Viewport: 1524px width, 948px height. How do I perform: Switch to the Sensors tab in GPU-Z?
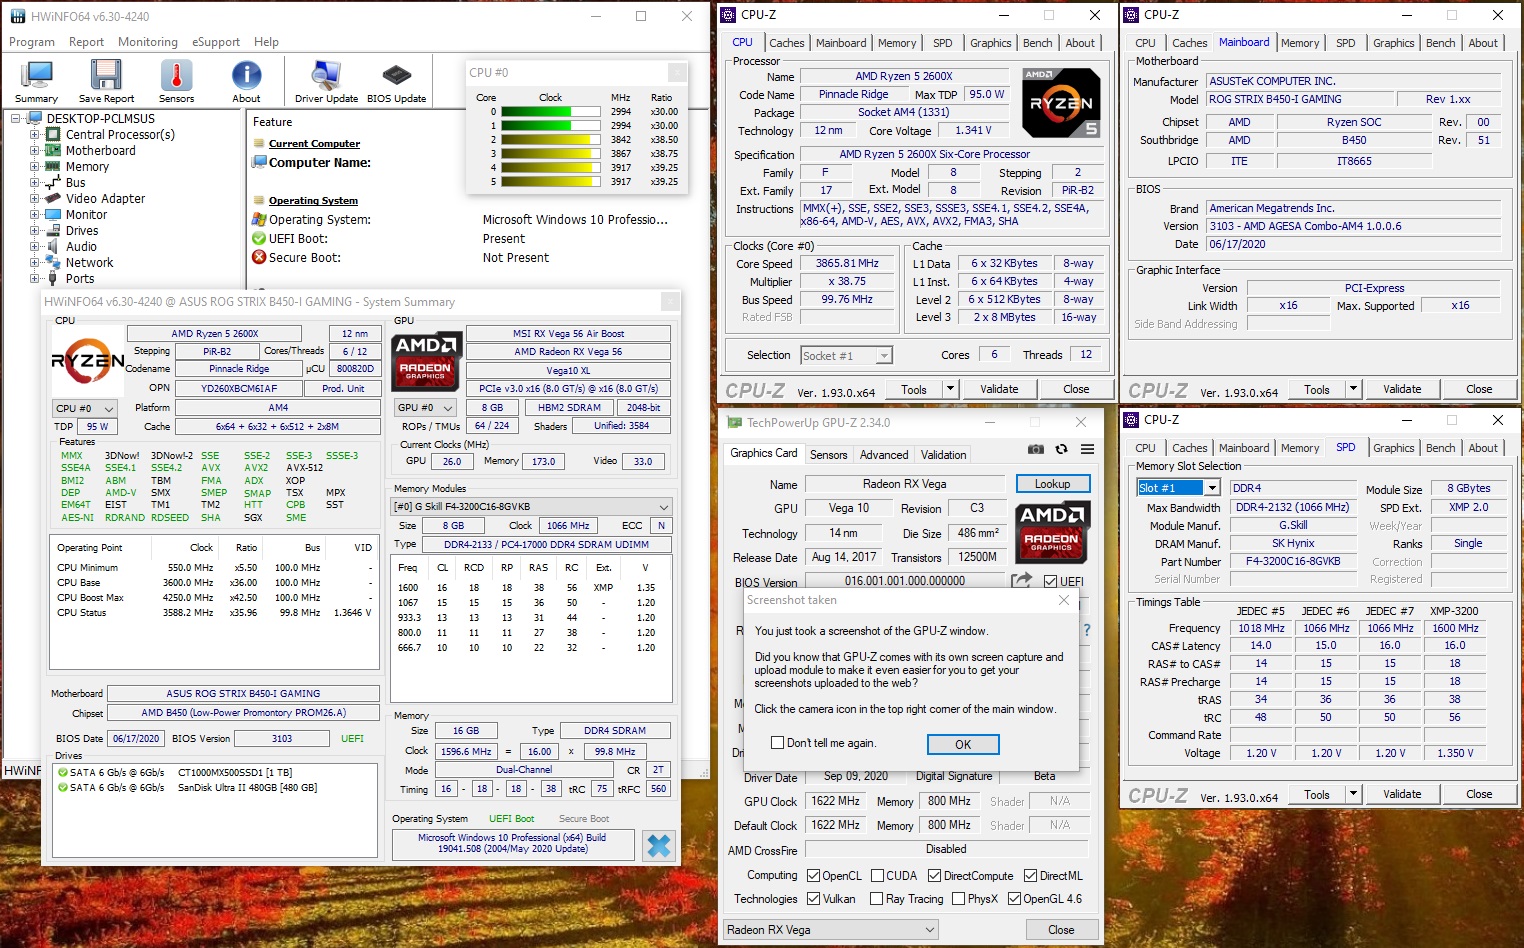(828, 454)
